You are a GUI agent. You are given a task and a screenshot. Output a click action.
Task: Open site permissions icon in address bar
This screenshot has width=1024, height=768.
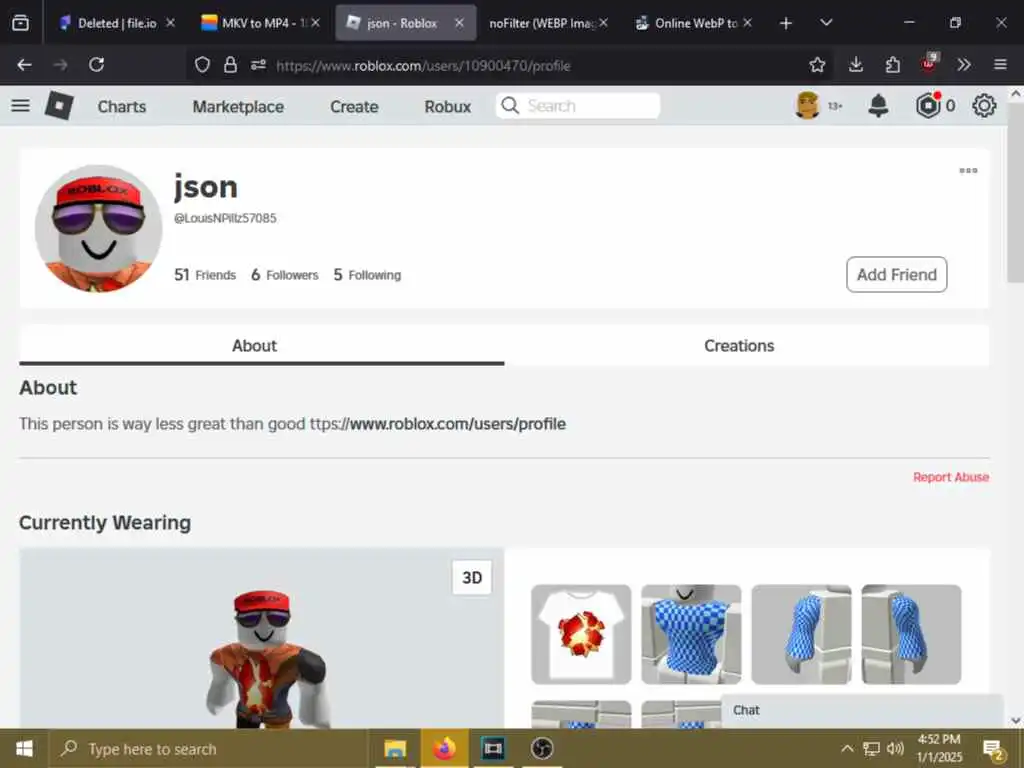[258, 65]
